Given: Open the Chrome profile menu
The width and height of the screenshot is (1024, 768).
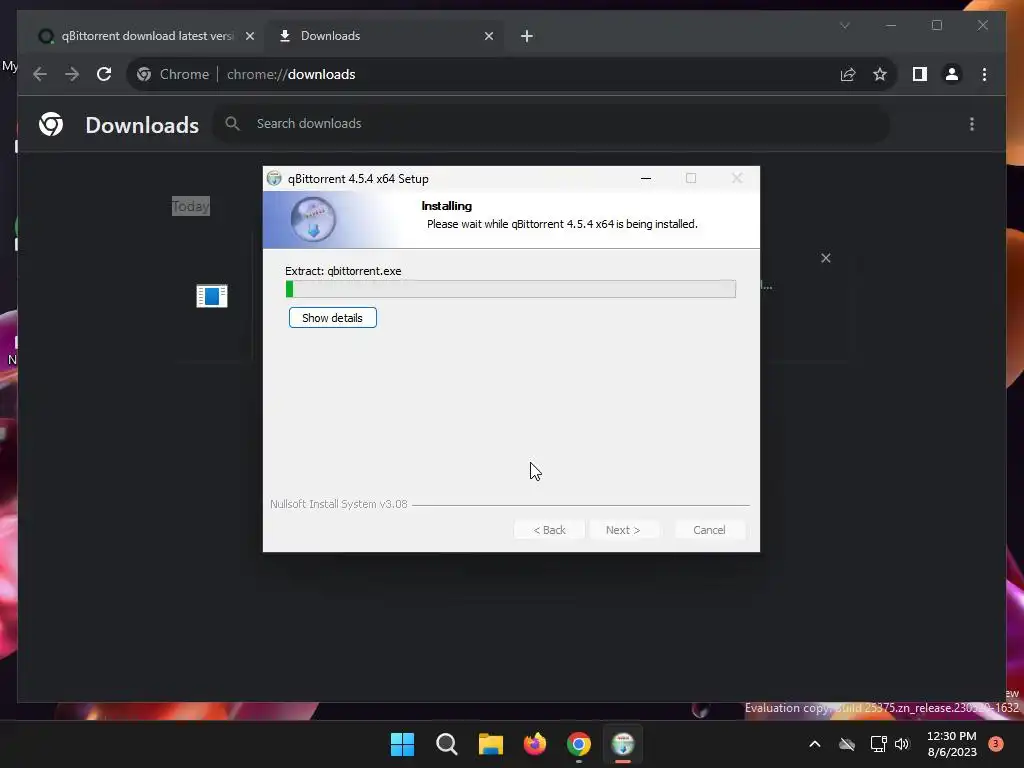Looking at the screenshot, I should [x=952, y=74].
